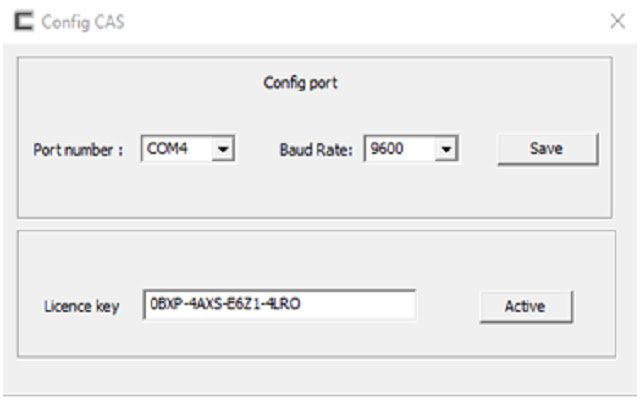
Task: Click the 9600 value in baud combo box
Action: click(x=387, y=149)
